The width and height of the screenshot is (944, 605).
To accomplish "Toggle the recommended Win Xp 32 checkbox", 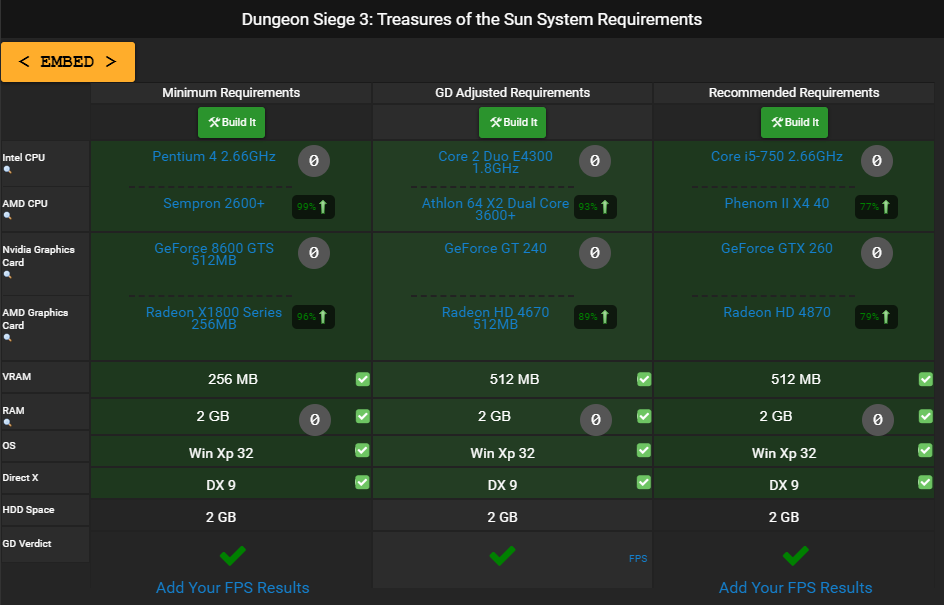I will [925, 451].
